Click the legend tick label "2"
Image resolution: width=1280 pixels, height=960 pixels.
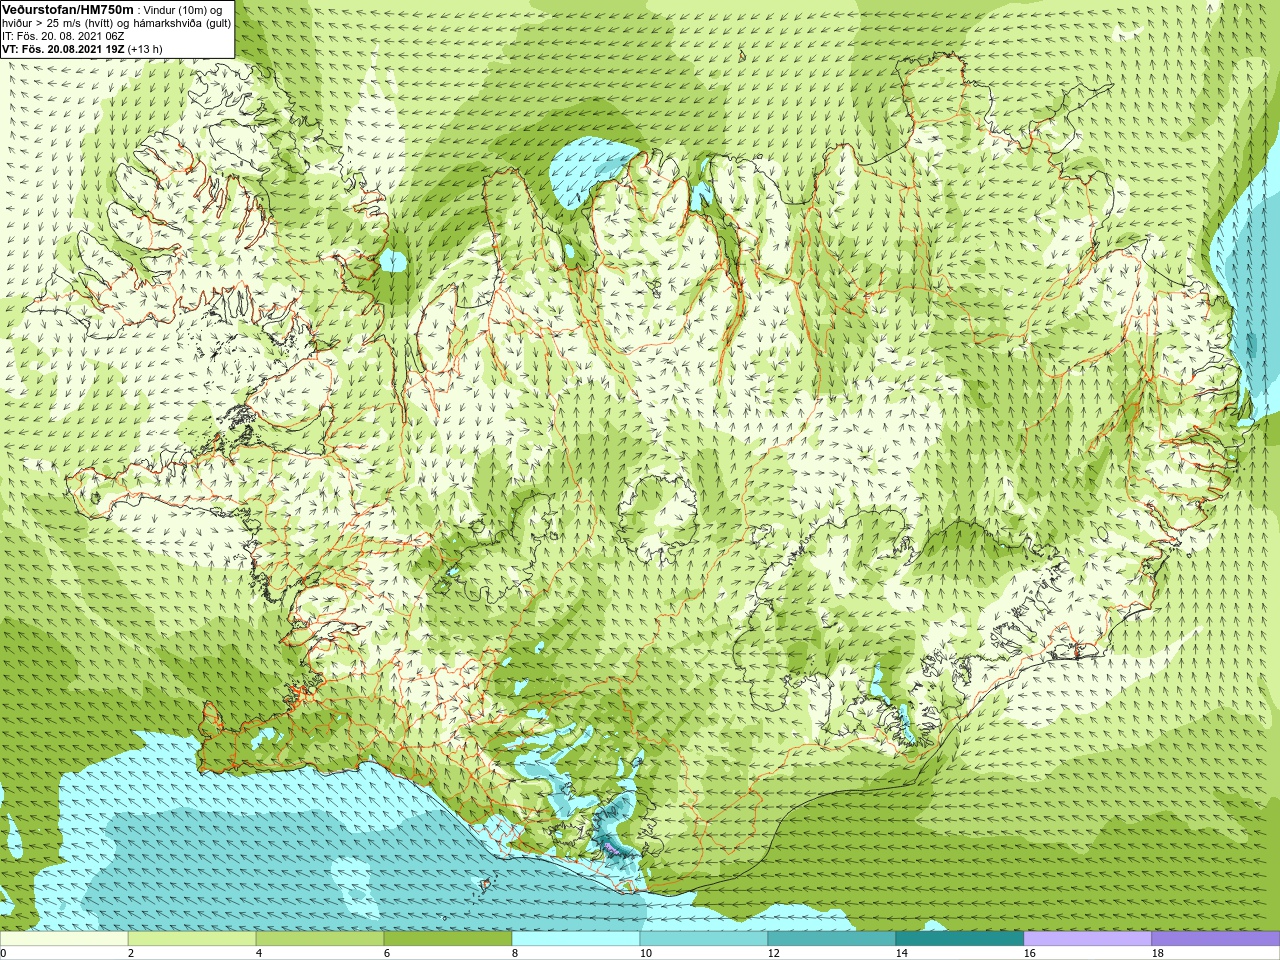tap(131, 953)
